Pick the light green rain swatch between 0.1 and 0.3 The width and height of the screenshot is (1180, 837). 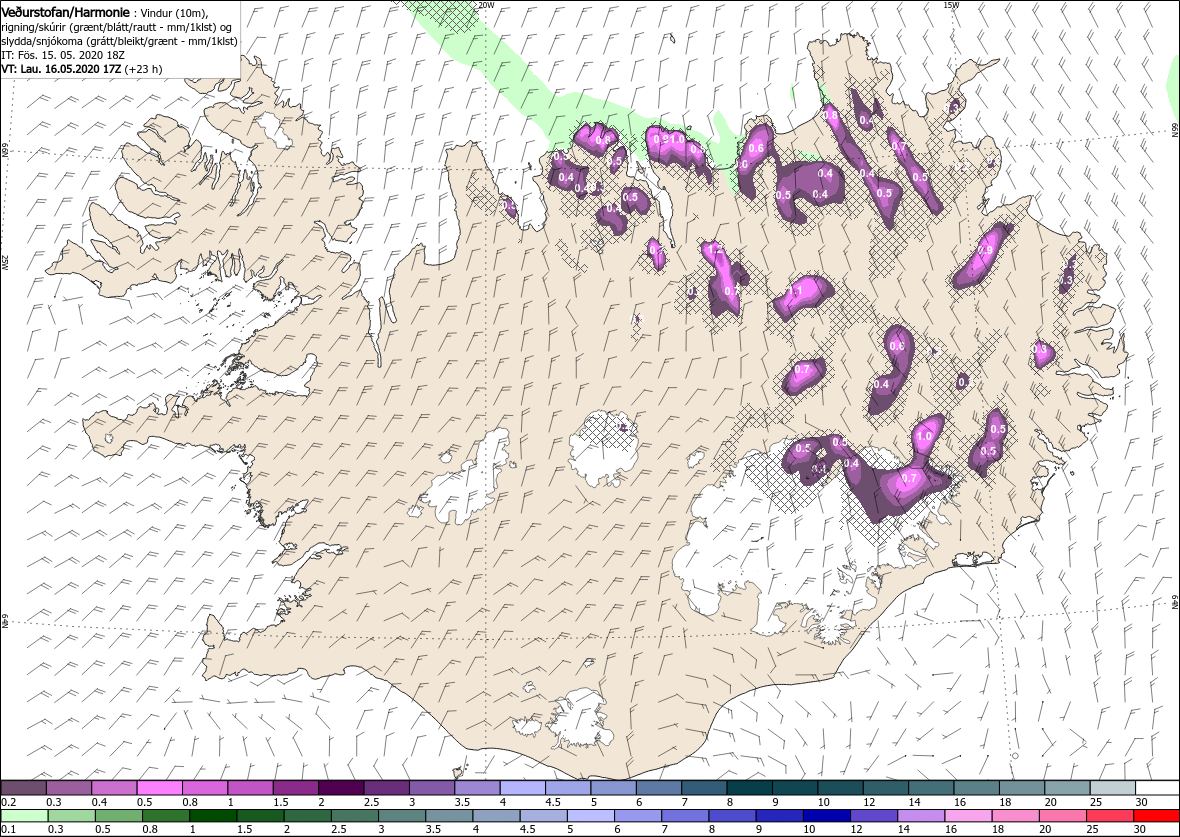pyautogui.click(x=24, y=816)
